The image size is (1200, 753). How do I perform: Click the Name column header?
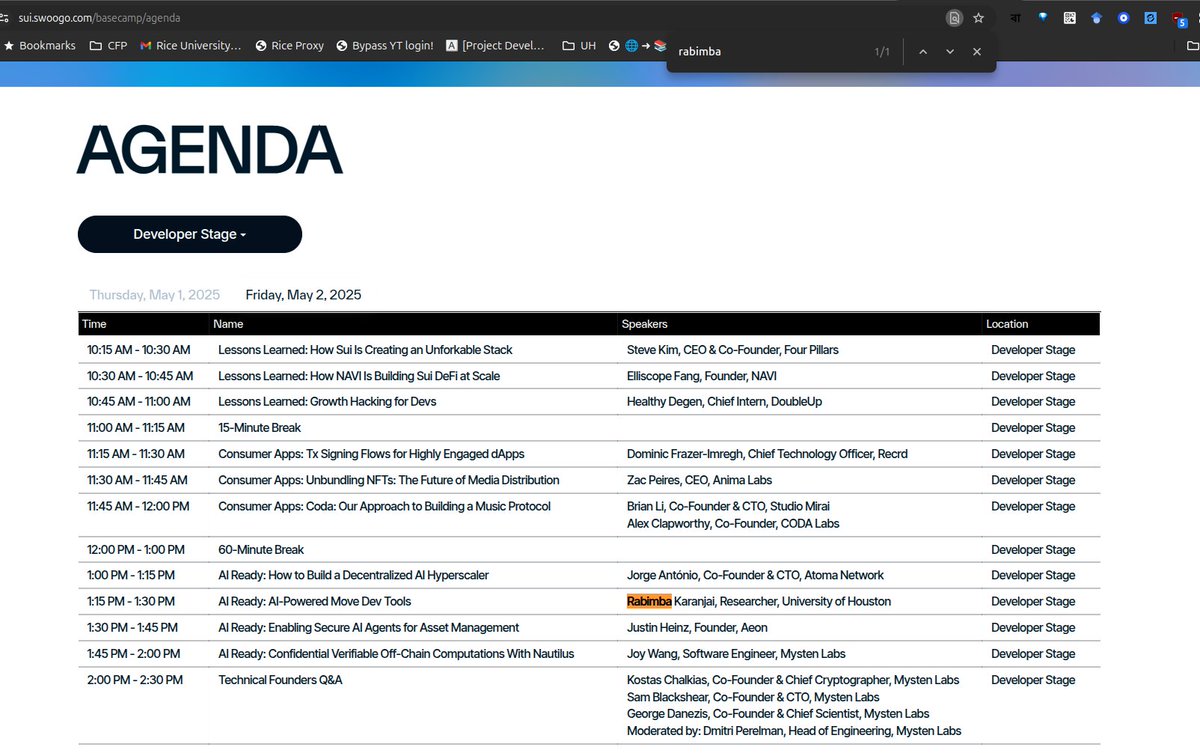228,324
